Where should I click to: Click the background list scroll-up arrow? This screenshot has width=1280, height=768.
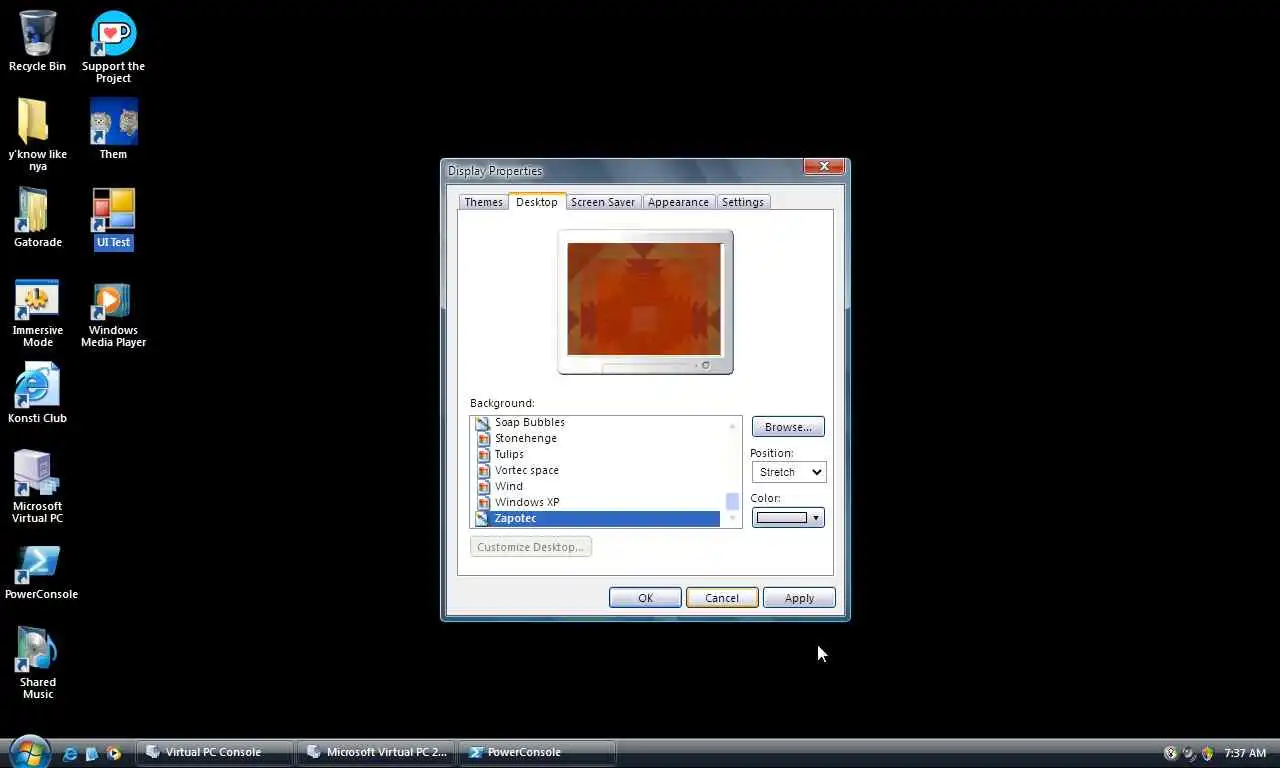[733, 425]
